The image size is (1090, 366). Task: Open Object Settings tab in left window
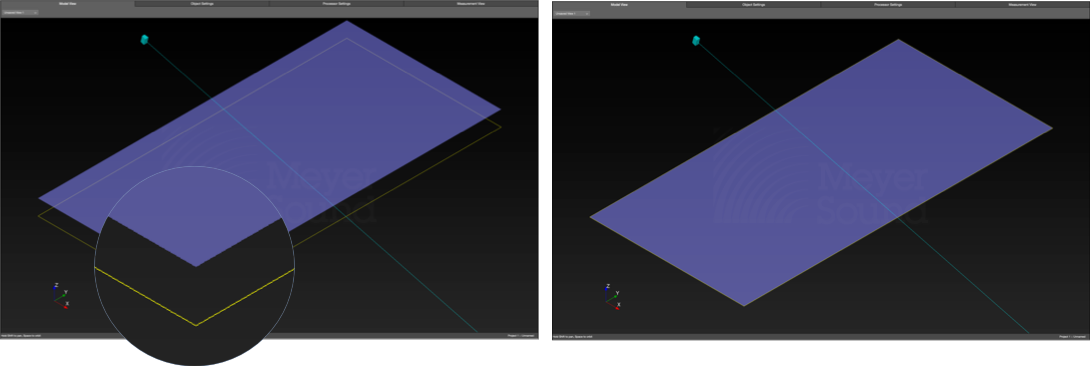(202, 3)
